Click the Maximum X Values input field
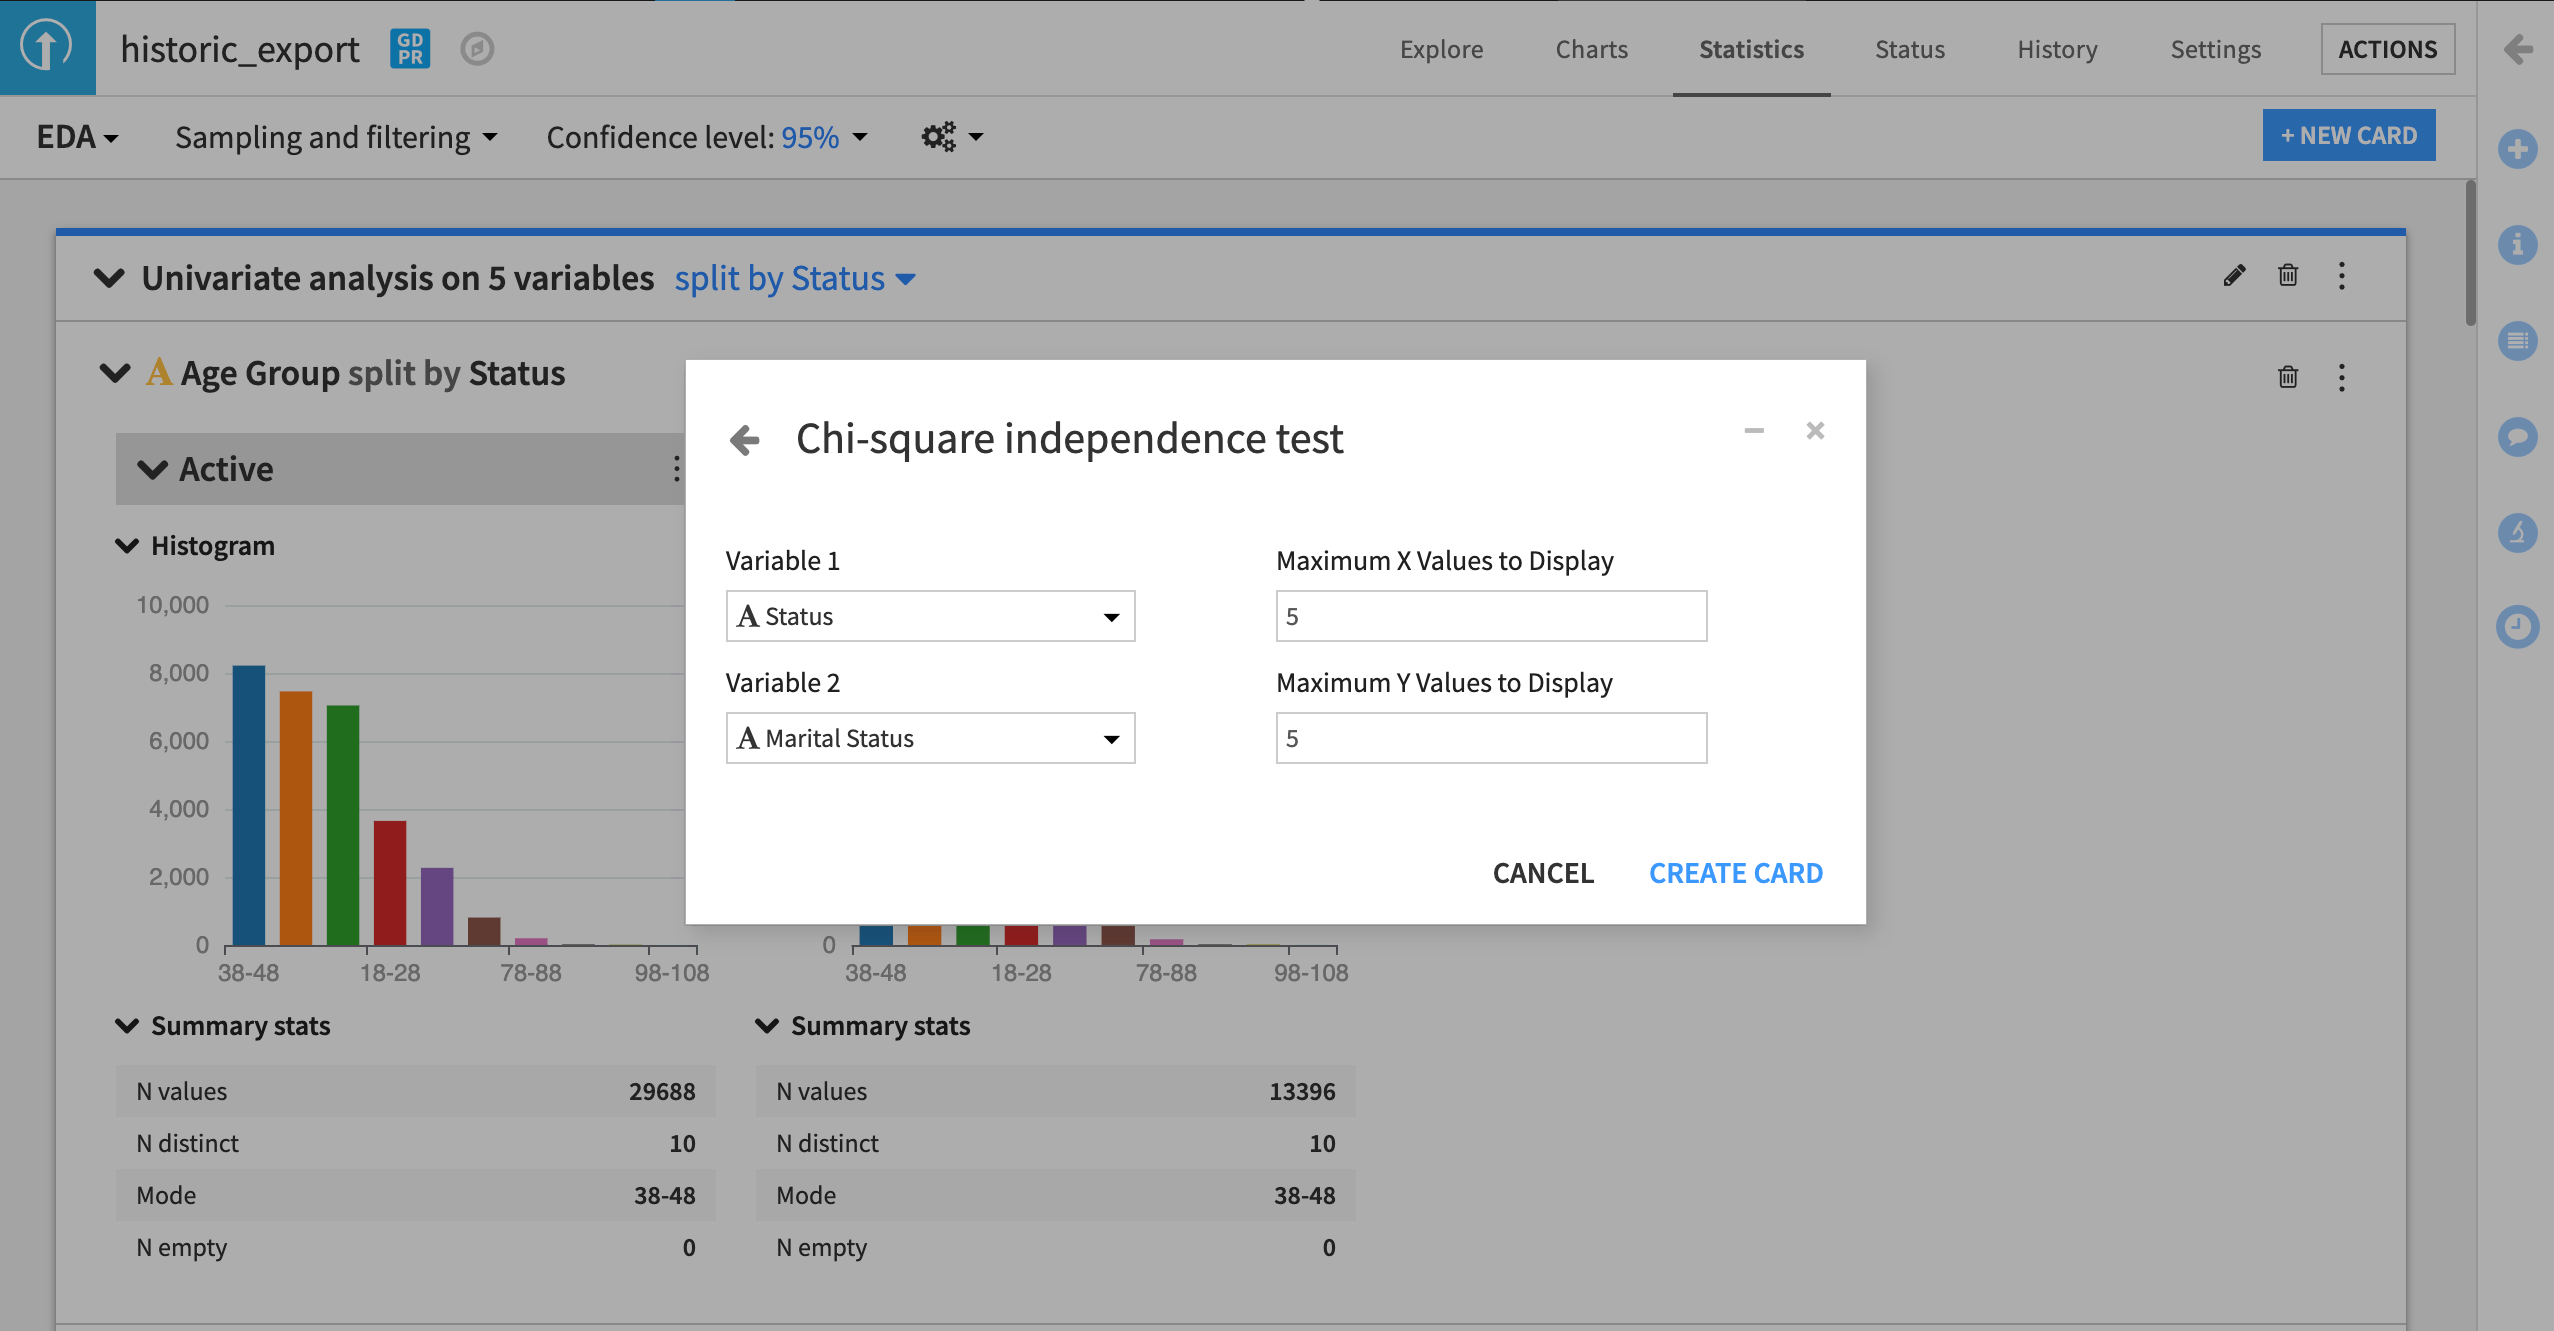 pos(1489,616)
